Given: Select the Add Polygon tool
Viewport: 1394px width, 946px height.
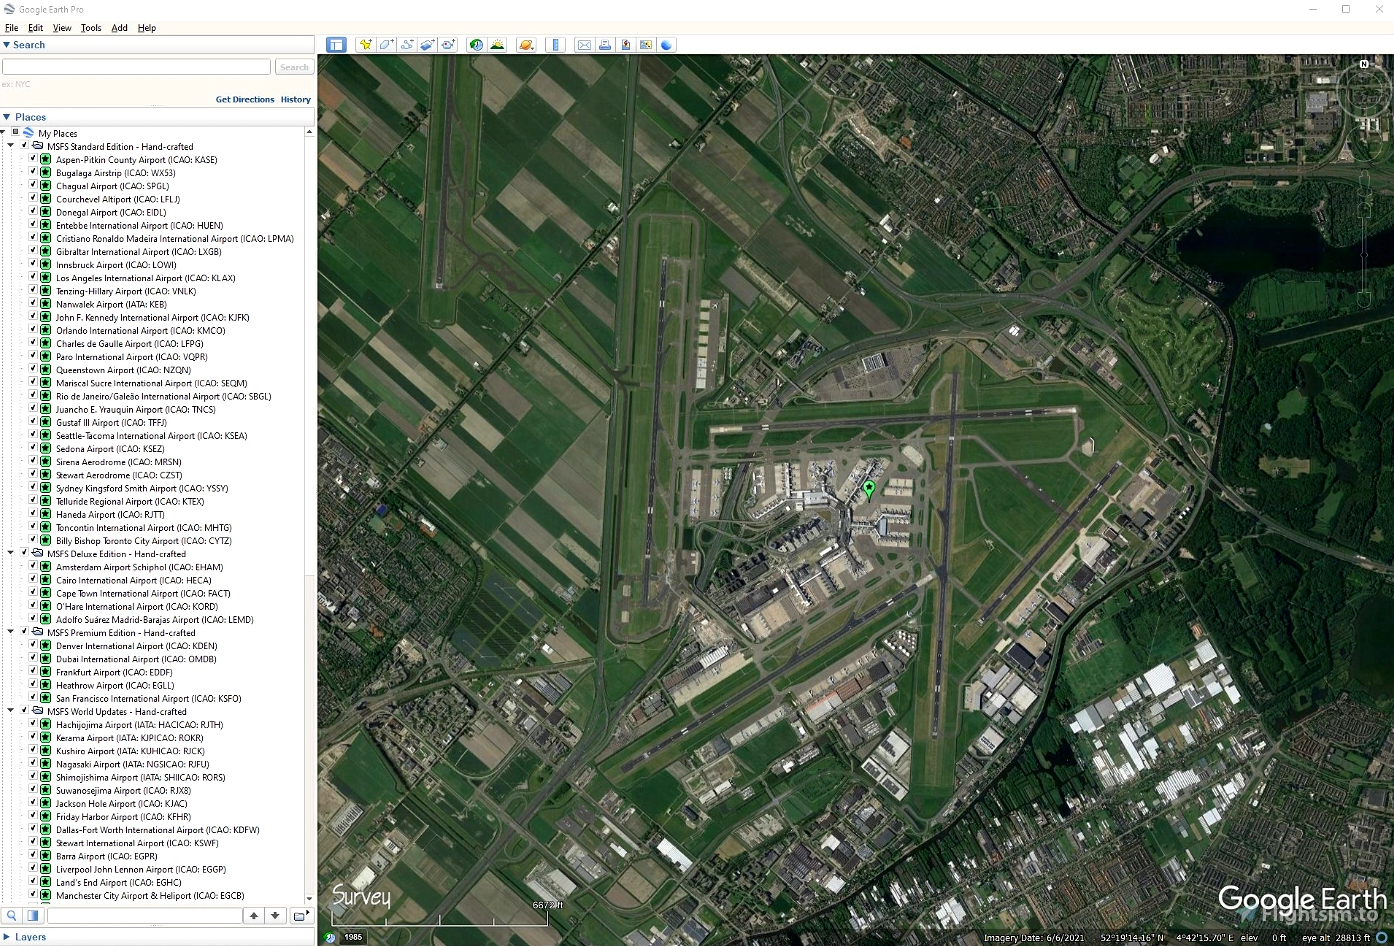Looking at the screenshot, I should tap(386, 45).
